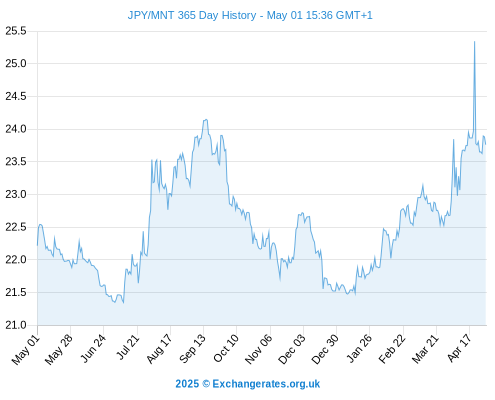Select the Feb 22 x-axis date label

(392, 349)
